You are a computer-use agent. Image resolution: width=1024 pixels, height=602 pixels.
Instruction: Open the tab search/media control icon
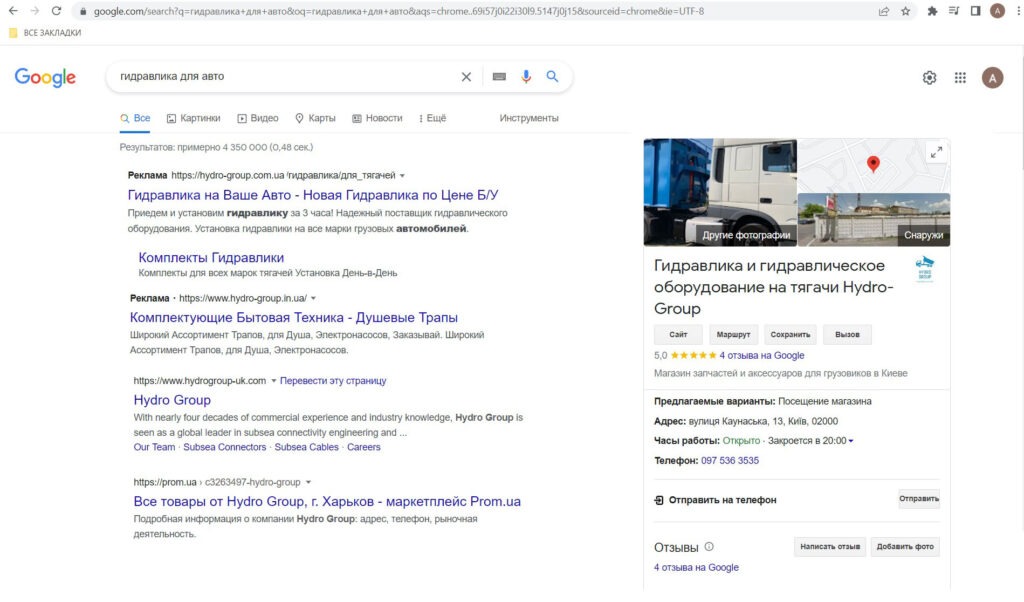tap(954, 11)
